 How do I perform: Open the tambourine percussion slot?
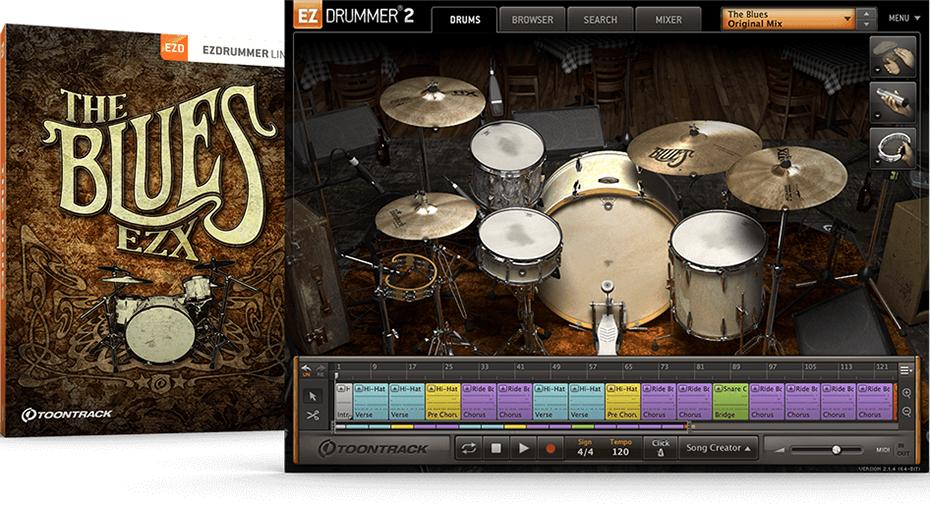click(x=893, y=147)
